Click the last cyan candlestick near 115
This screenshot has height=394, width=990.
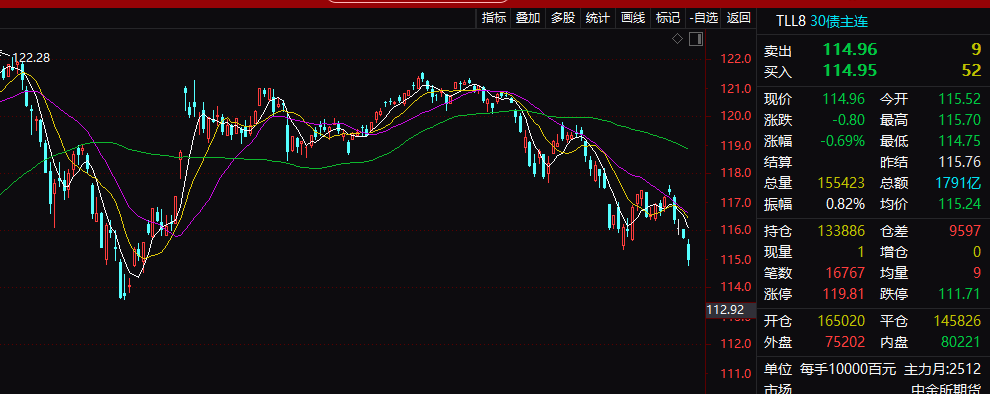688,252
